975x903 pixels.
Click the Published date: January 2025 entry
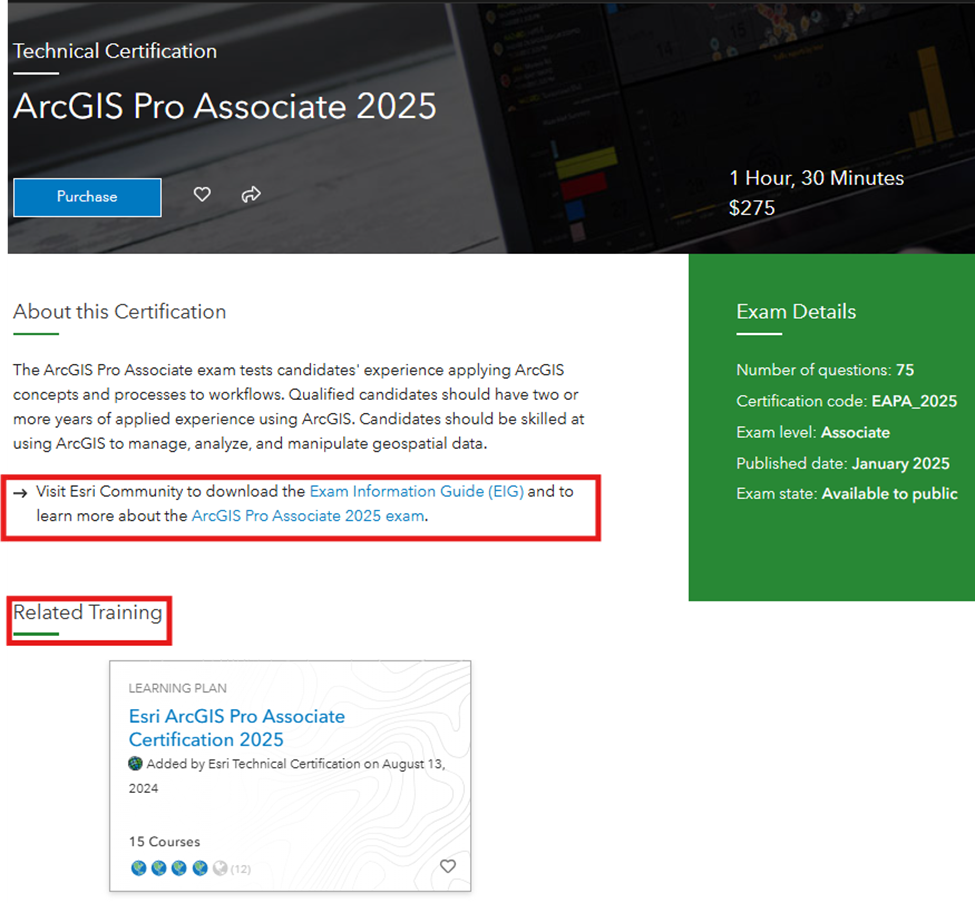point(843,463)
